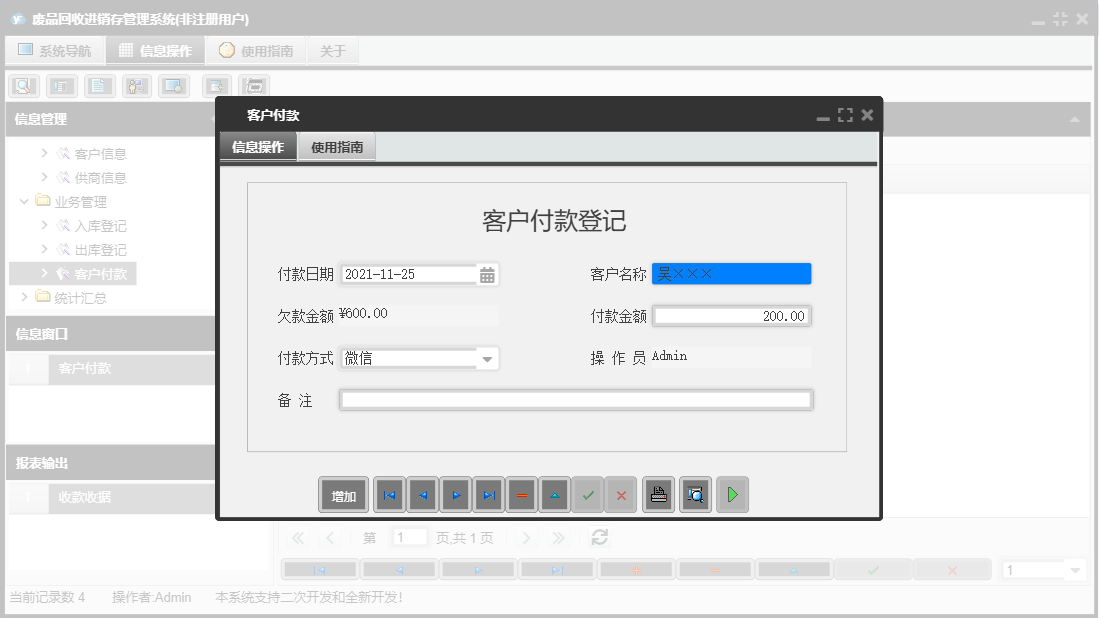Open print preview in the payment dialog
Screen dimensions: 1099x618
[695, 494]
